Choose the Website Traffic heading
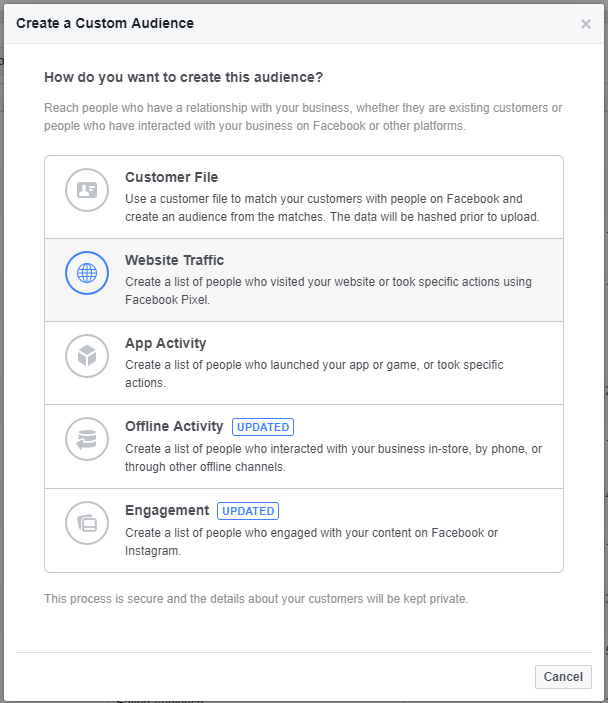This screenshot has height=703, width=608. (x=174, y=260)
